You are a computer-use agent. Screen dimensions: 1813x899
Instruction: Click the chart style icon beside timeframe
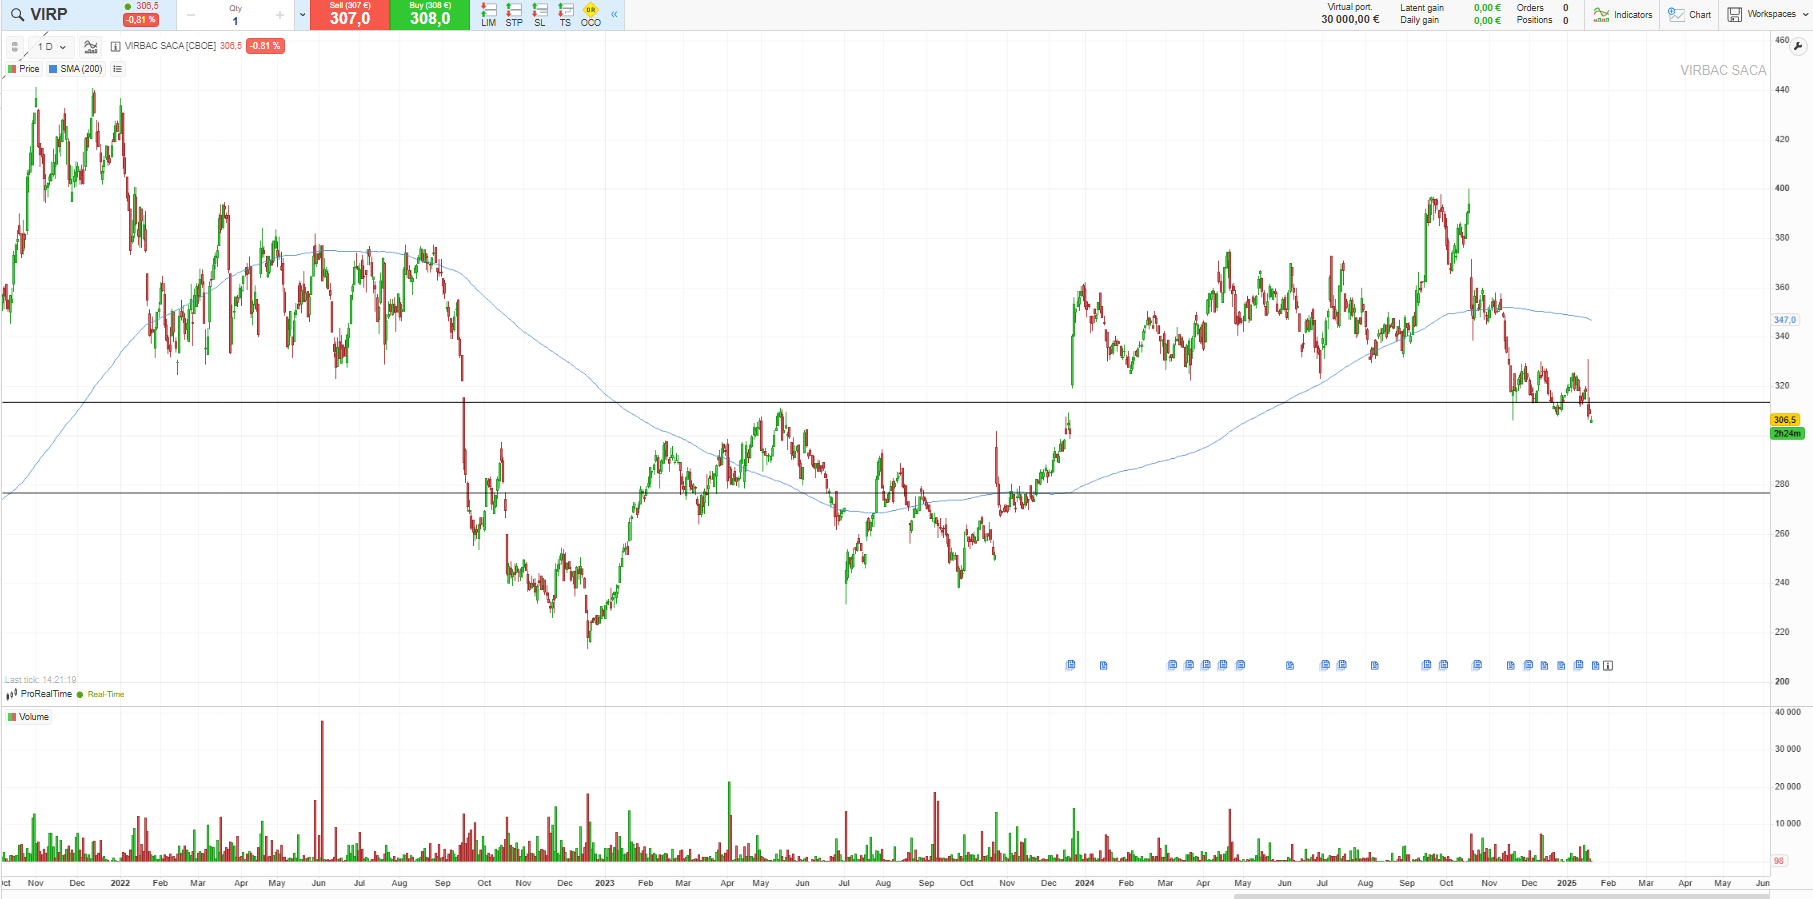pos(91,46)
